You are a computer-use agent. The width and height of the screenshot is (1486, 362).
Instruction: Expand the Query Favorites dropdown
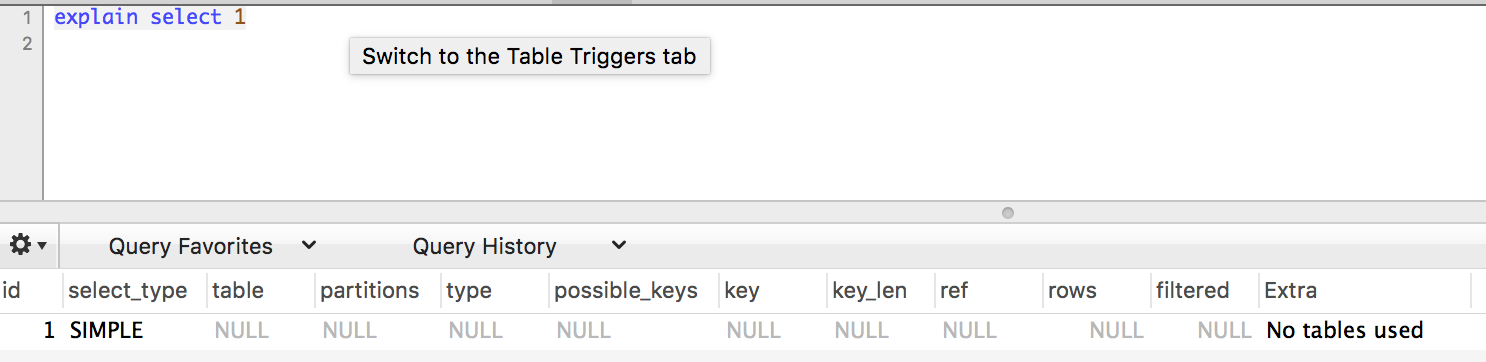(212, 246)
